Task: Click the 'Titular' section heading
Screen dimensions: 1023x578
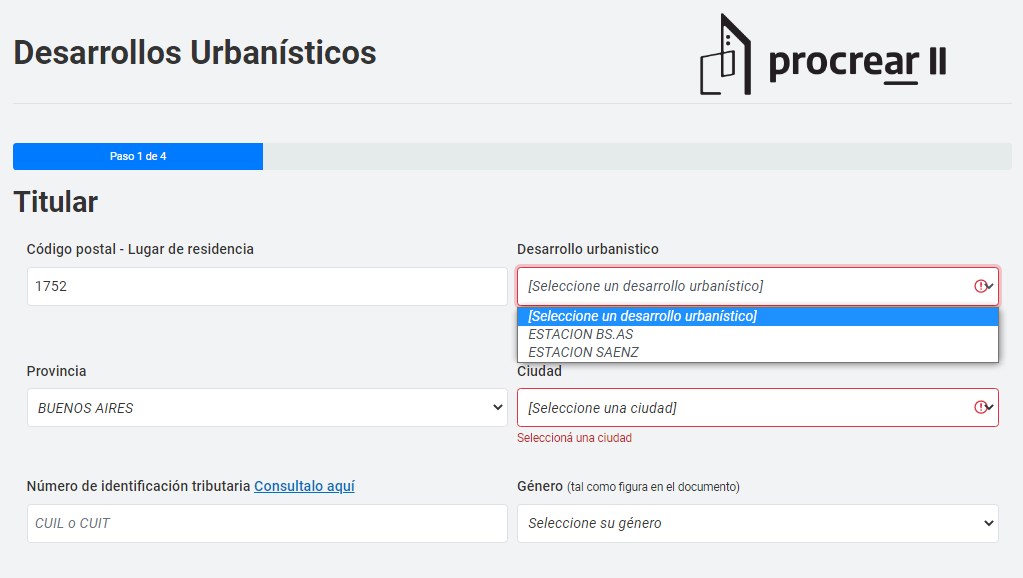Action: (56, 202)
